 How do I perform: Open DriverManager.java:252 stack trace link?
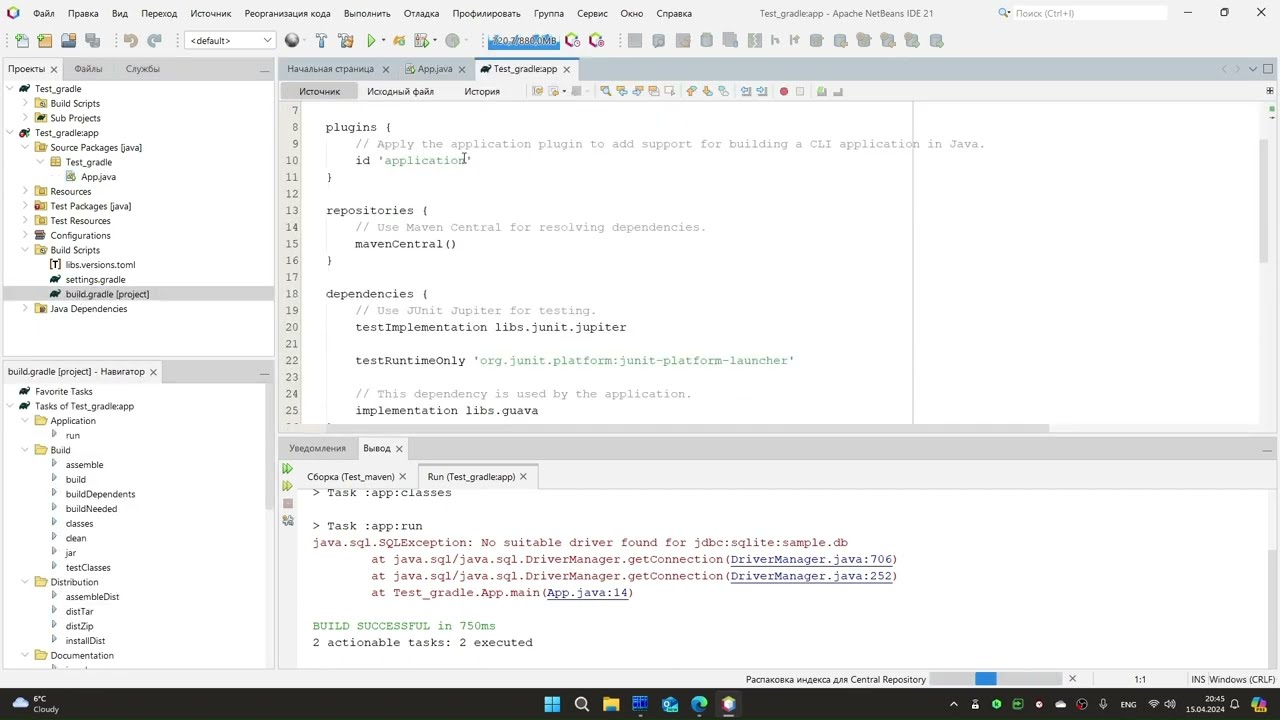click(x=811, y=576)
